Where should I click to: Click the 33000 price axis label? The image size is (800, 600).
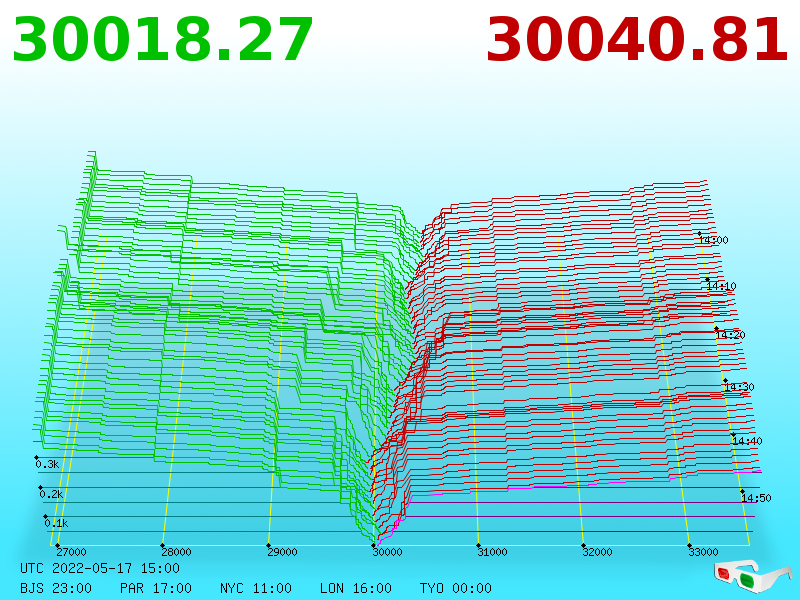coord(703,552)
